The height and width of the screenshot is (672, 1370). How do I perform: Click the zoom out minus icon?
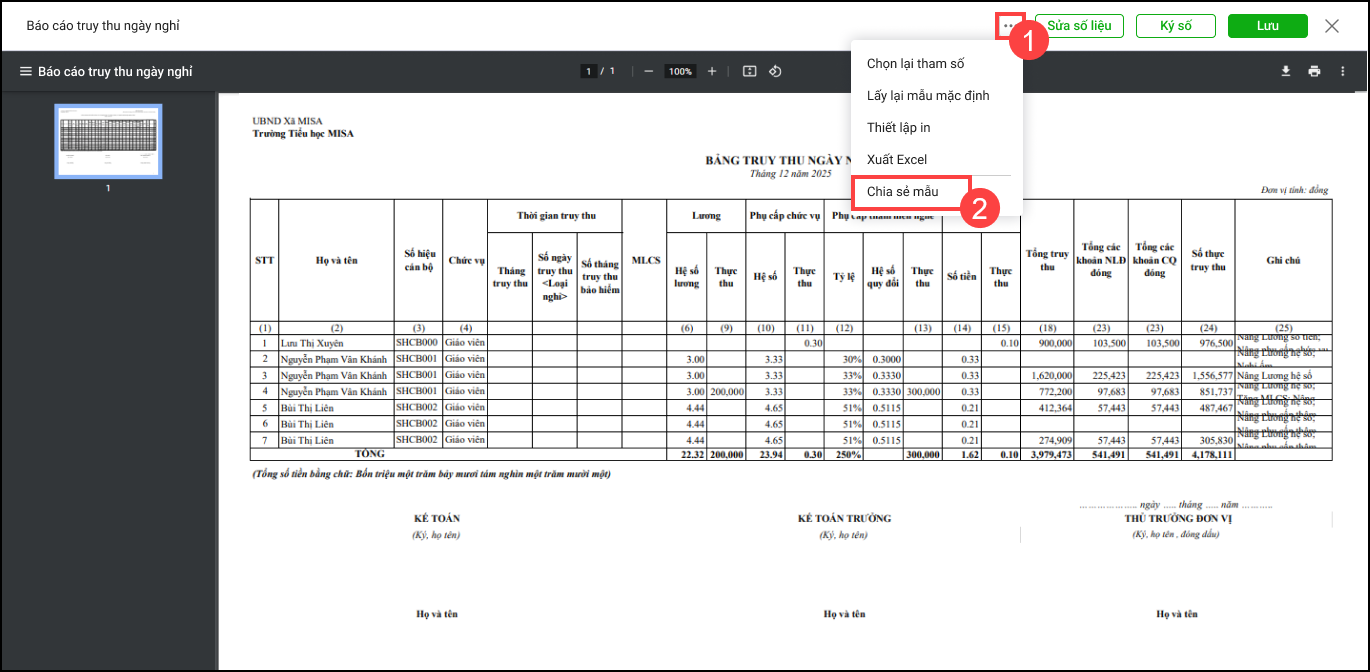click(x=649, y=72)
